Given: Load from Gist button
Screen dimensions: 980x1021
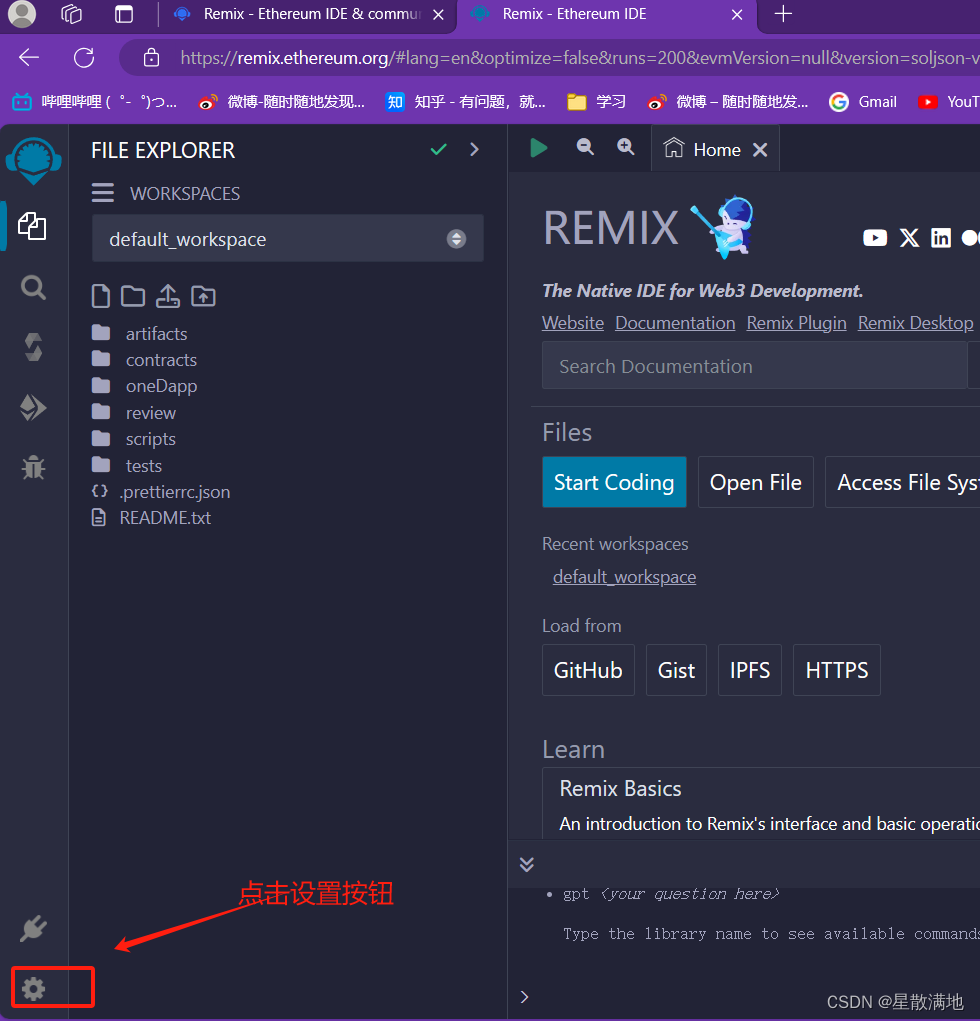Looking at the screenshot, I should 677,670.
